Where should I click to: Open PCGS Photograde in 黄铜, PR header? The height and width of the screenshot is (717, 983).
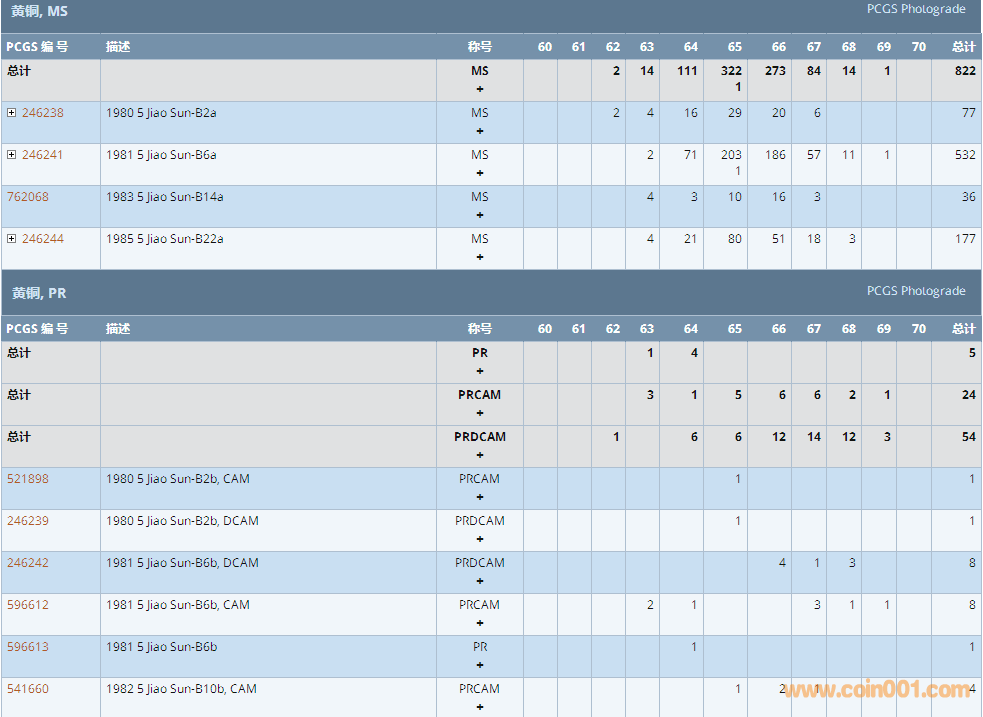tap(916, 291)
